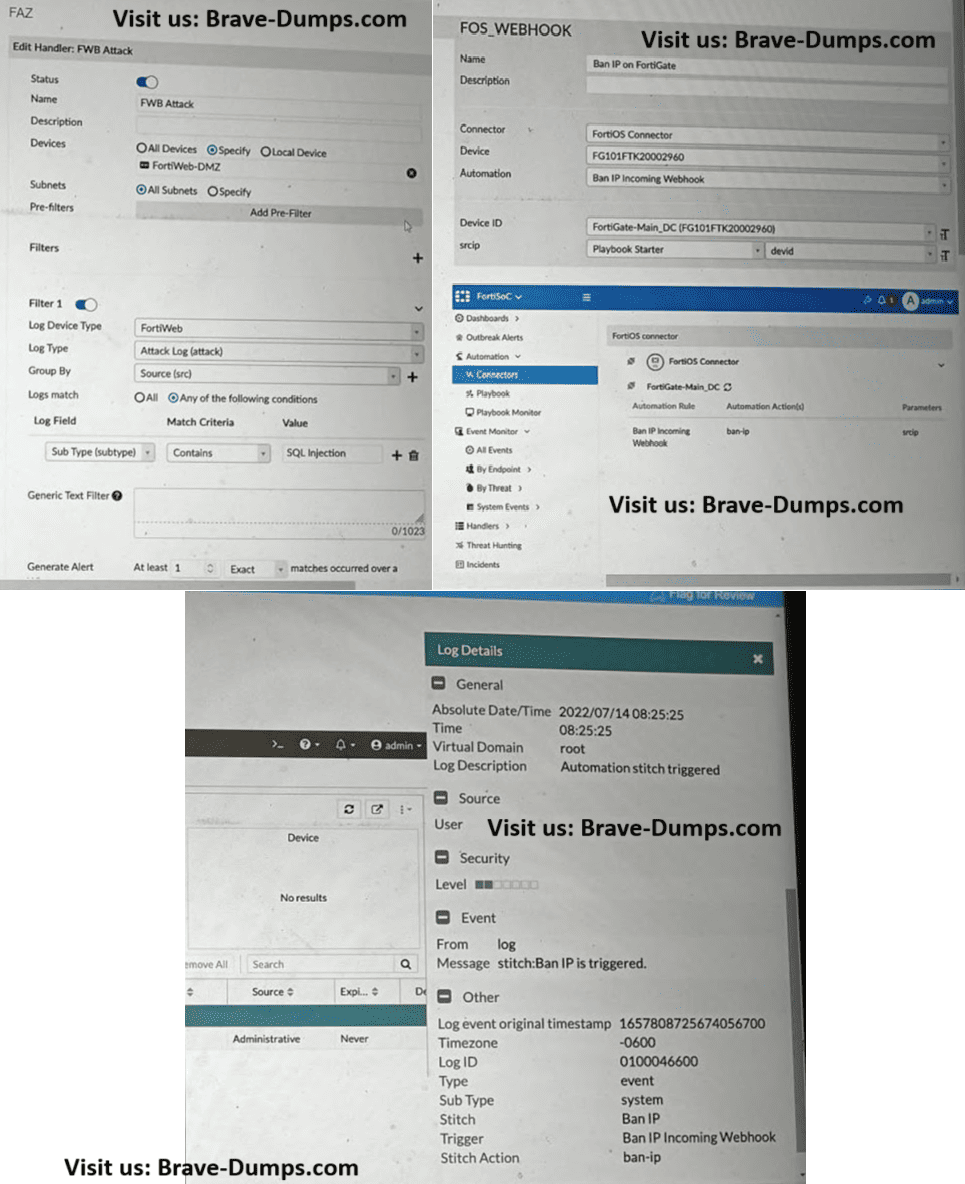This screenshot has width=965, height=1184.
Task: Delete the Sub Type filter condition
Action: [414, 455]
